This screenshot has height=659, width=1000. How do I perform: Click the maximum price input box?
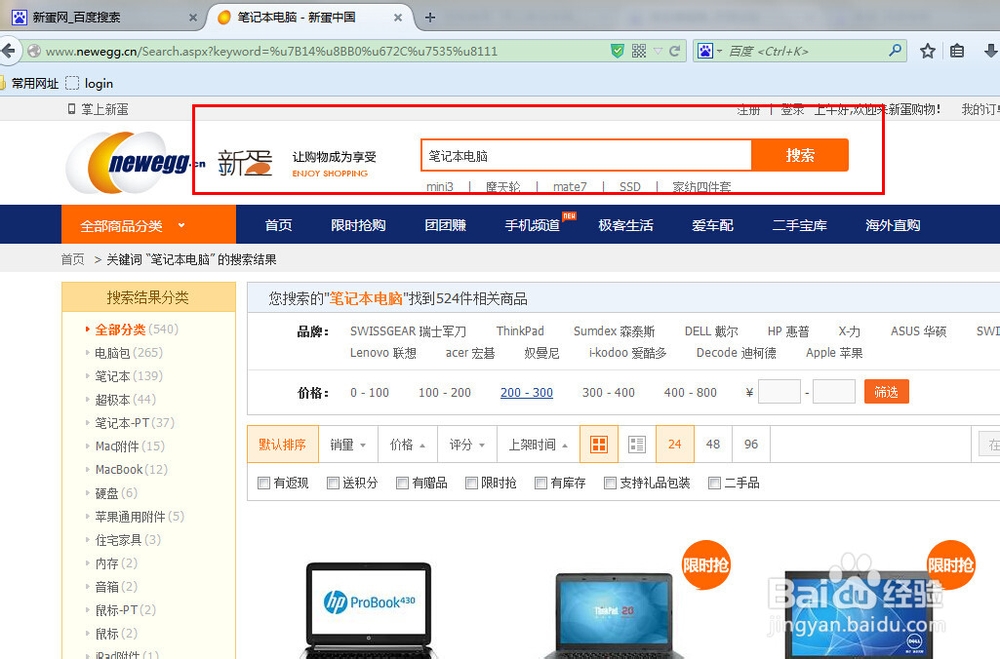[x=834, y=392]
